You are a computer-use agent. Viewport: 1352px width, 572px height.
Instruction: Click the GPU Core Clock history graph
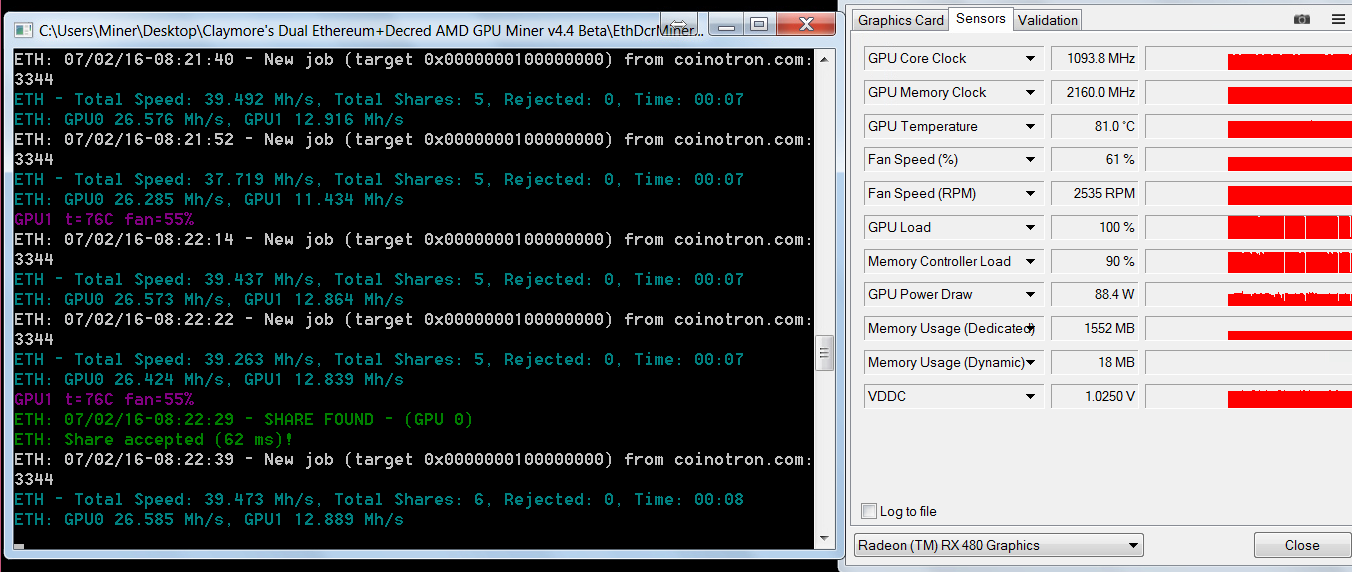[x=1248, y=59]
